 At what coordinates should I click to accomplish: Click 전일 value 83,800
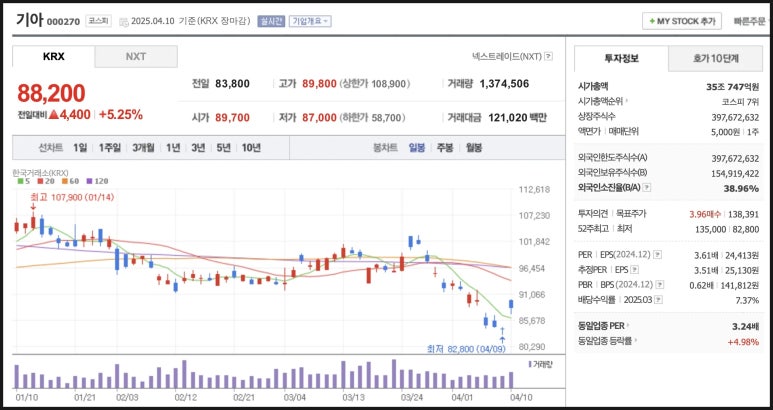pyautogui.click(x=232, y=84)
